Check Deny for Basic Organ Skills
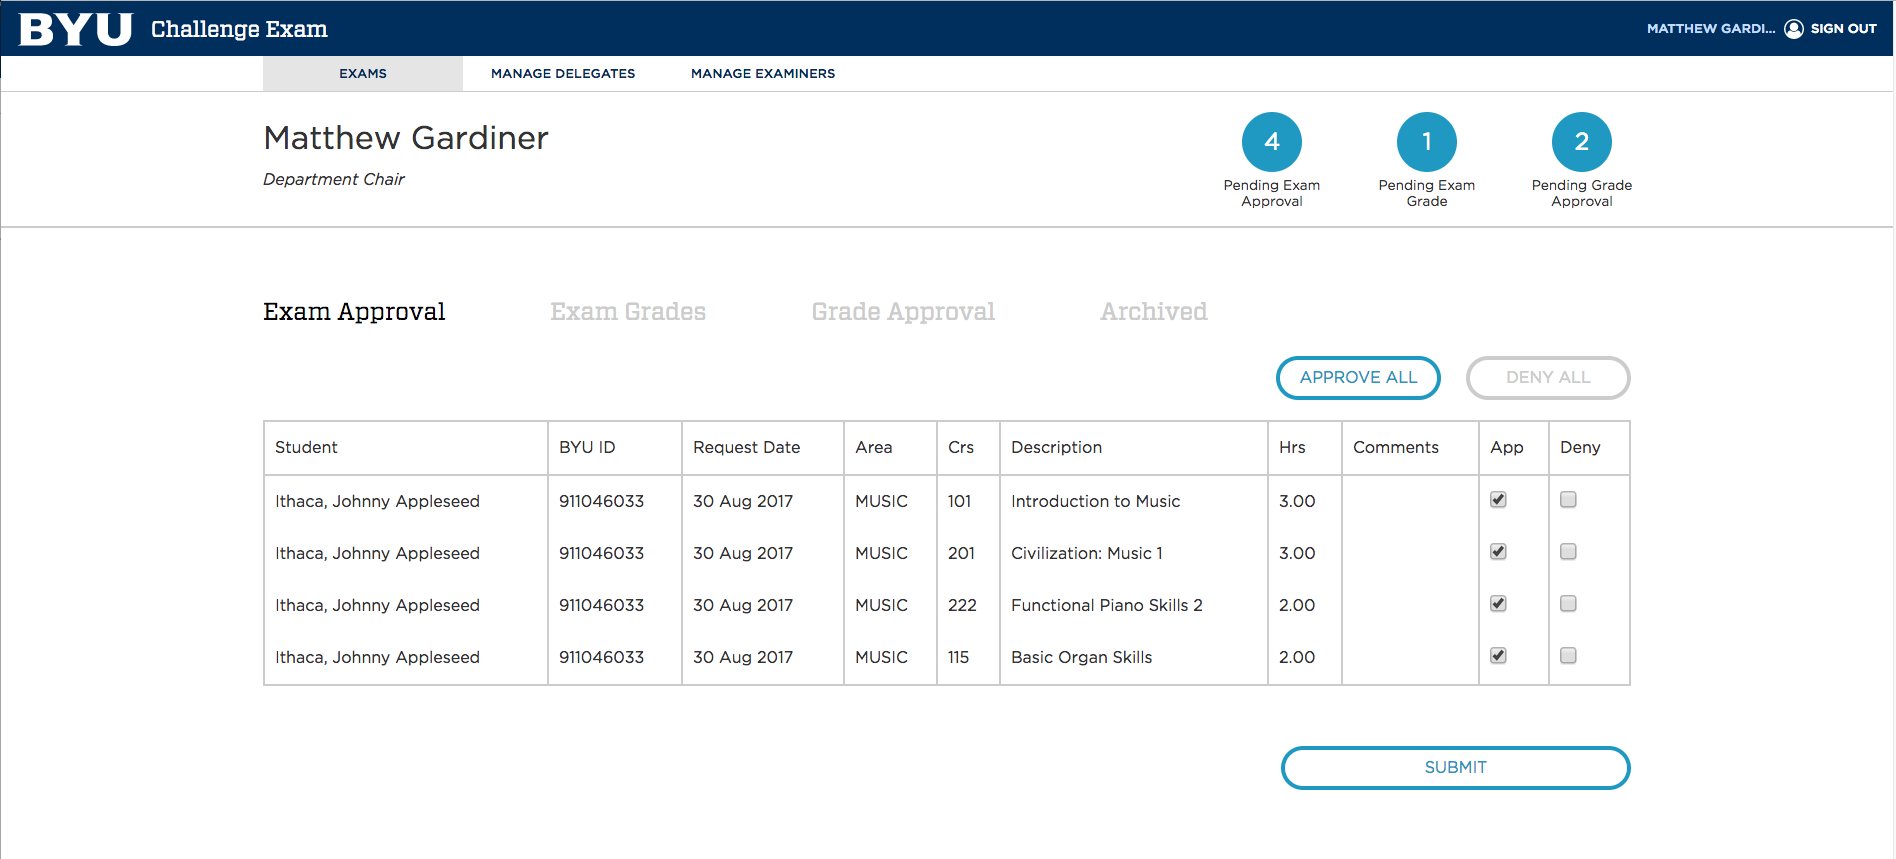Screen dimensions: 1896x859 (1568, 656)
